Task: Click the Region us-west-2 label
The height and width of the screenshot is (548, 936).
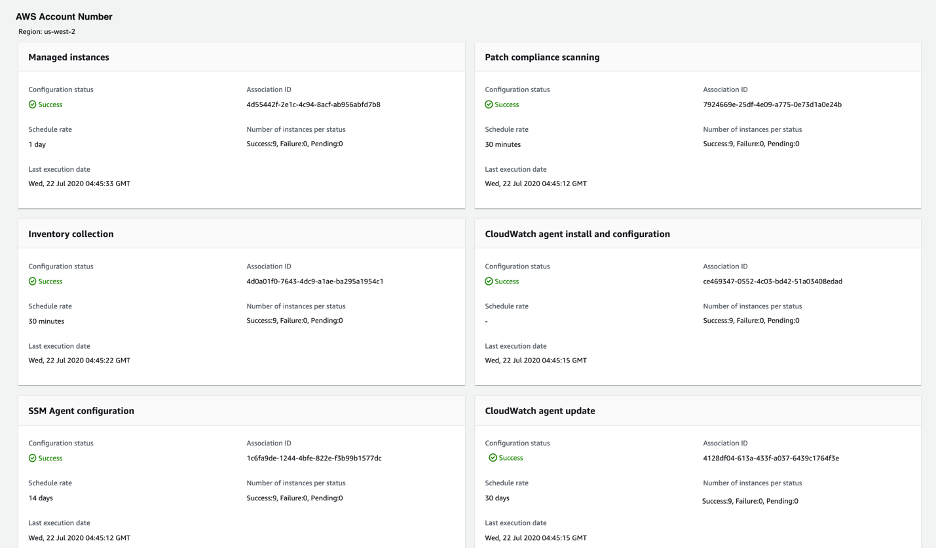Action: [47, 31]
